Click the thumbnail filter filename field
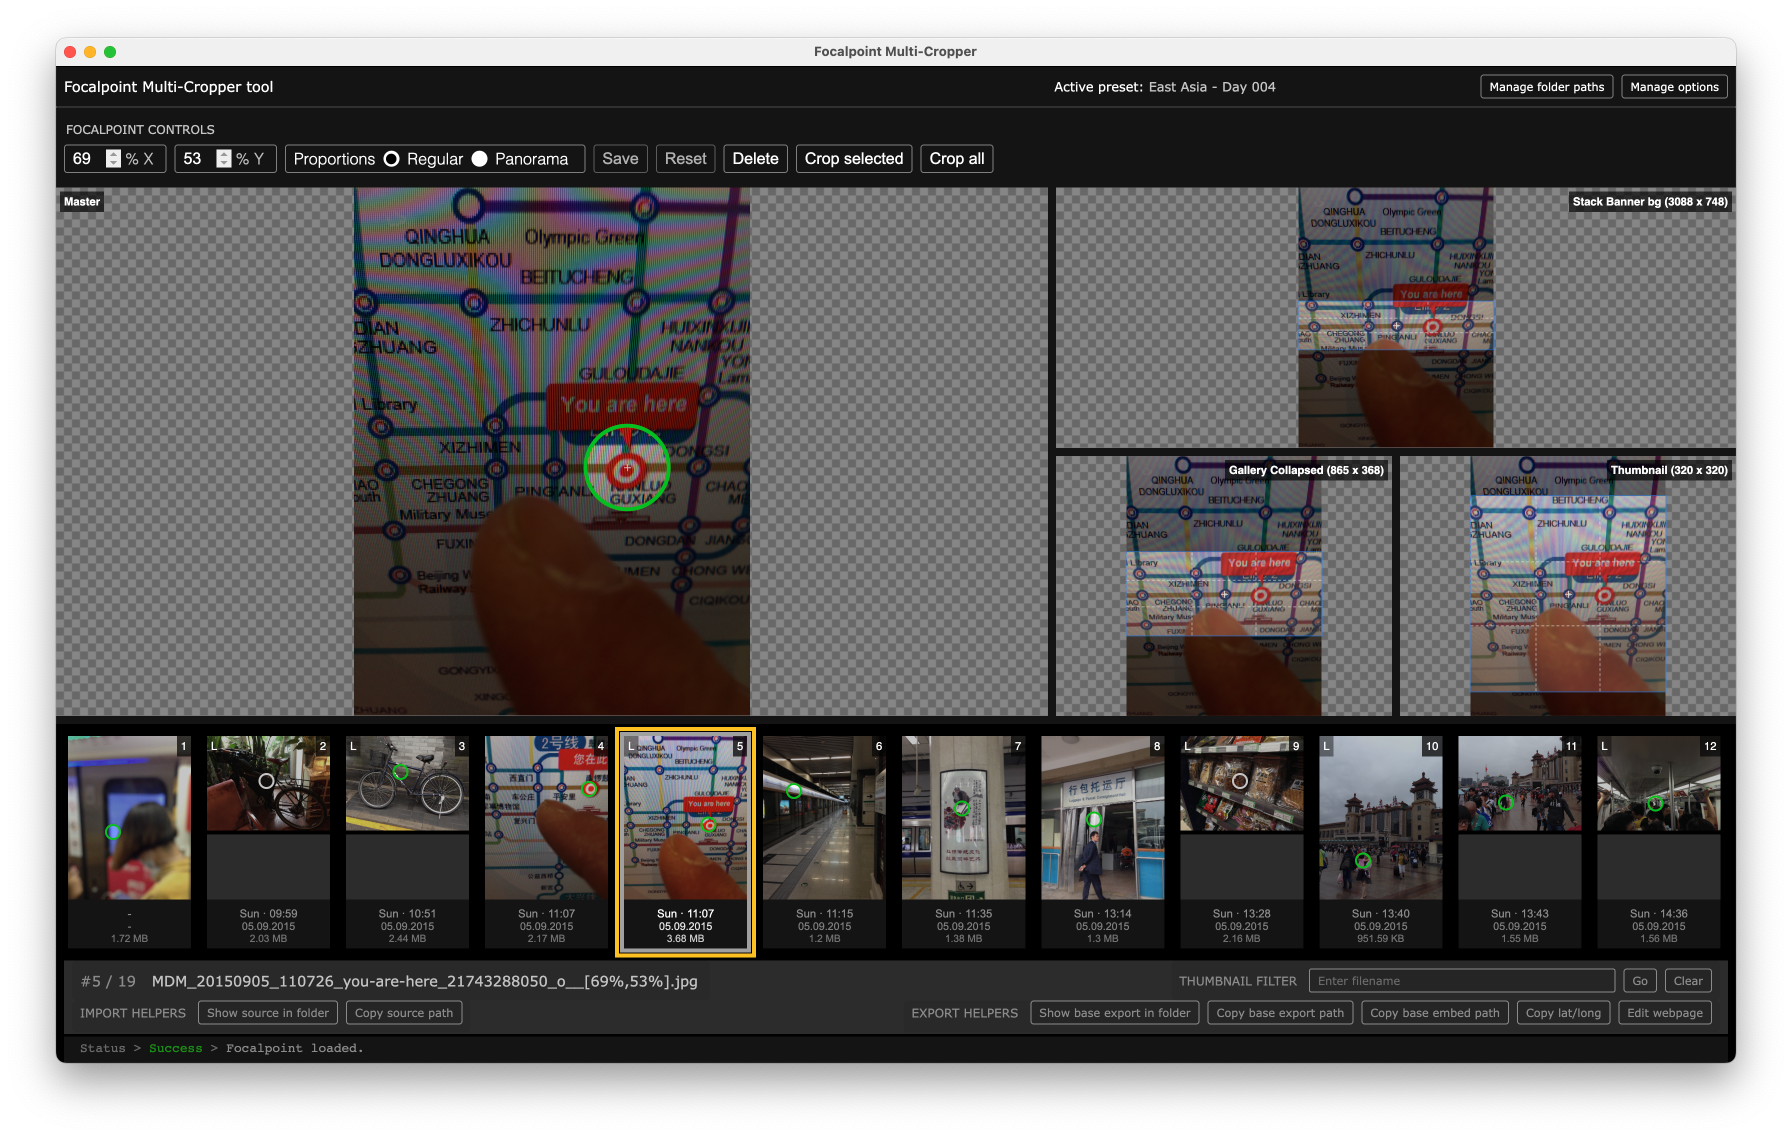Image resolution: width=1792 pixels, height=1137 pixels. click(1461, 981)
